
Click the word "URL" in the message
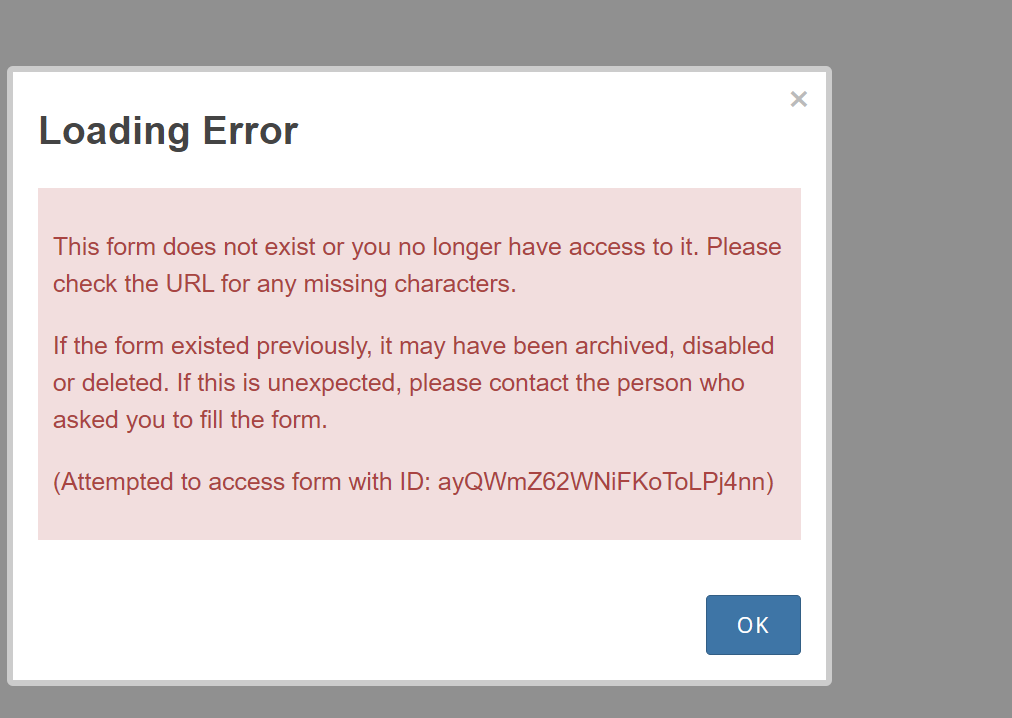(190, 284)
